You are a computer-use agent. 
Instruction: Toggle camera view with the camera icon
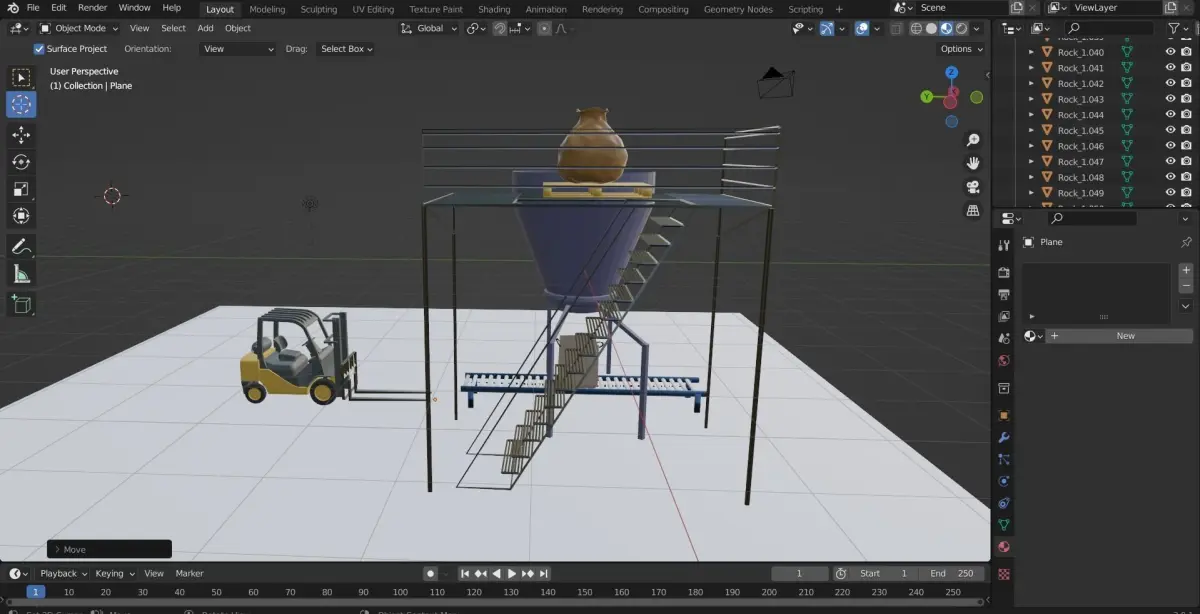(972, 187)
